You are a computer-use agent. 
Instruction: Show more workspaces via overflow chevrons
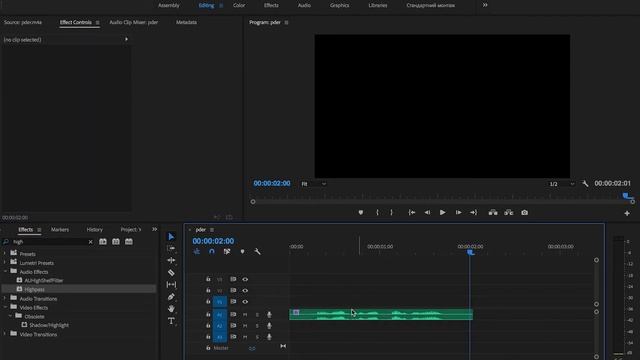tap(485, 5)
